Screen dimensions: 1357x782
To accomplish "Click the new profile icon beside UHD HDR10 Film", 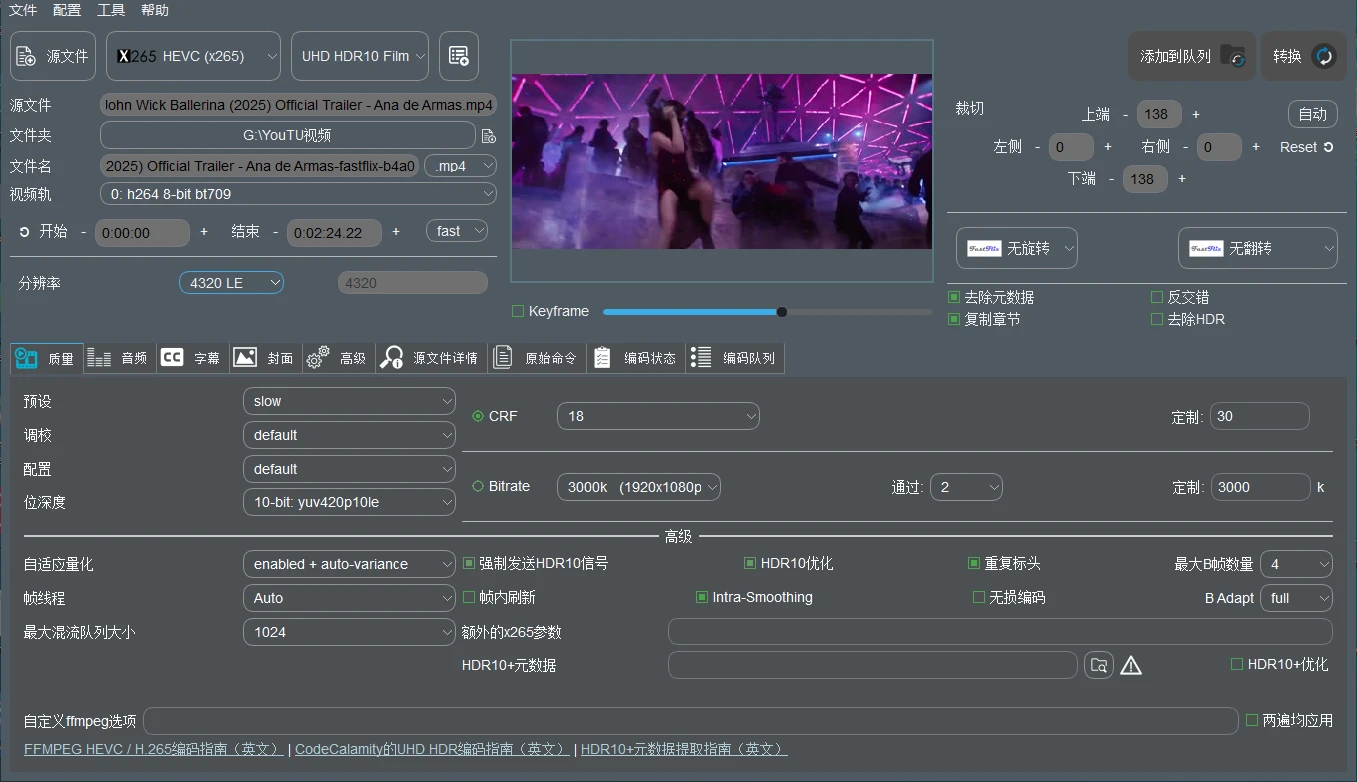I will pos(458,55).
